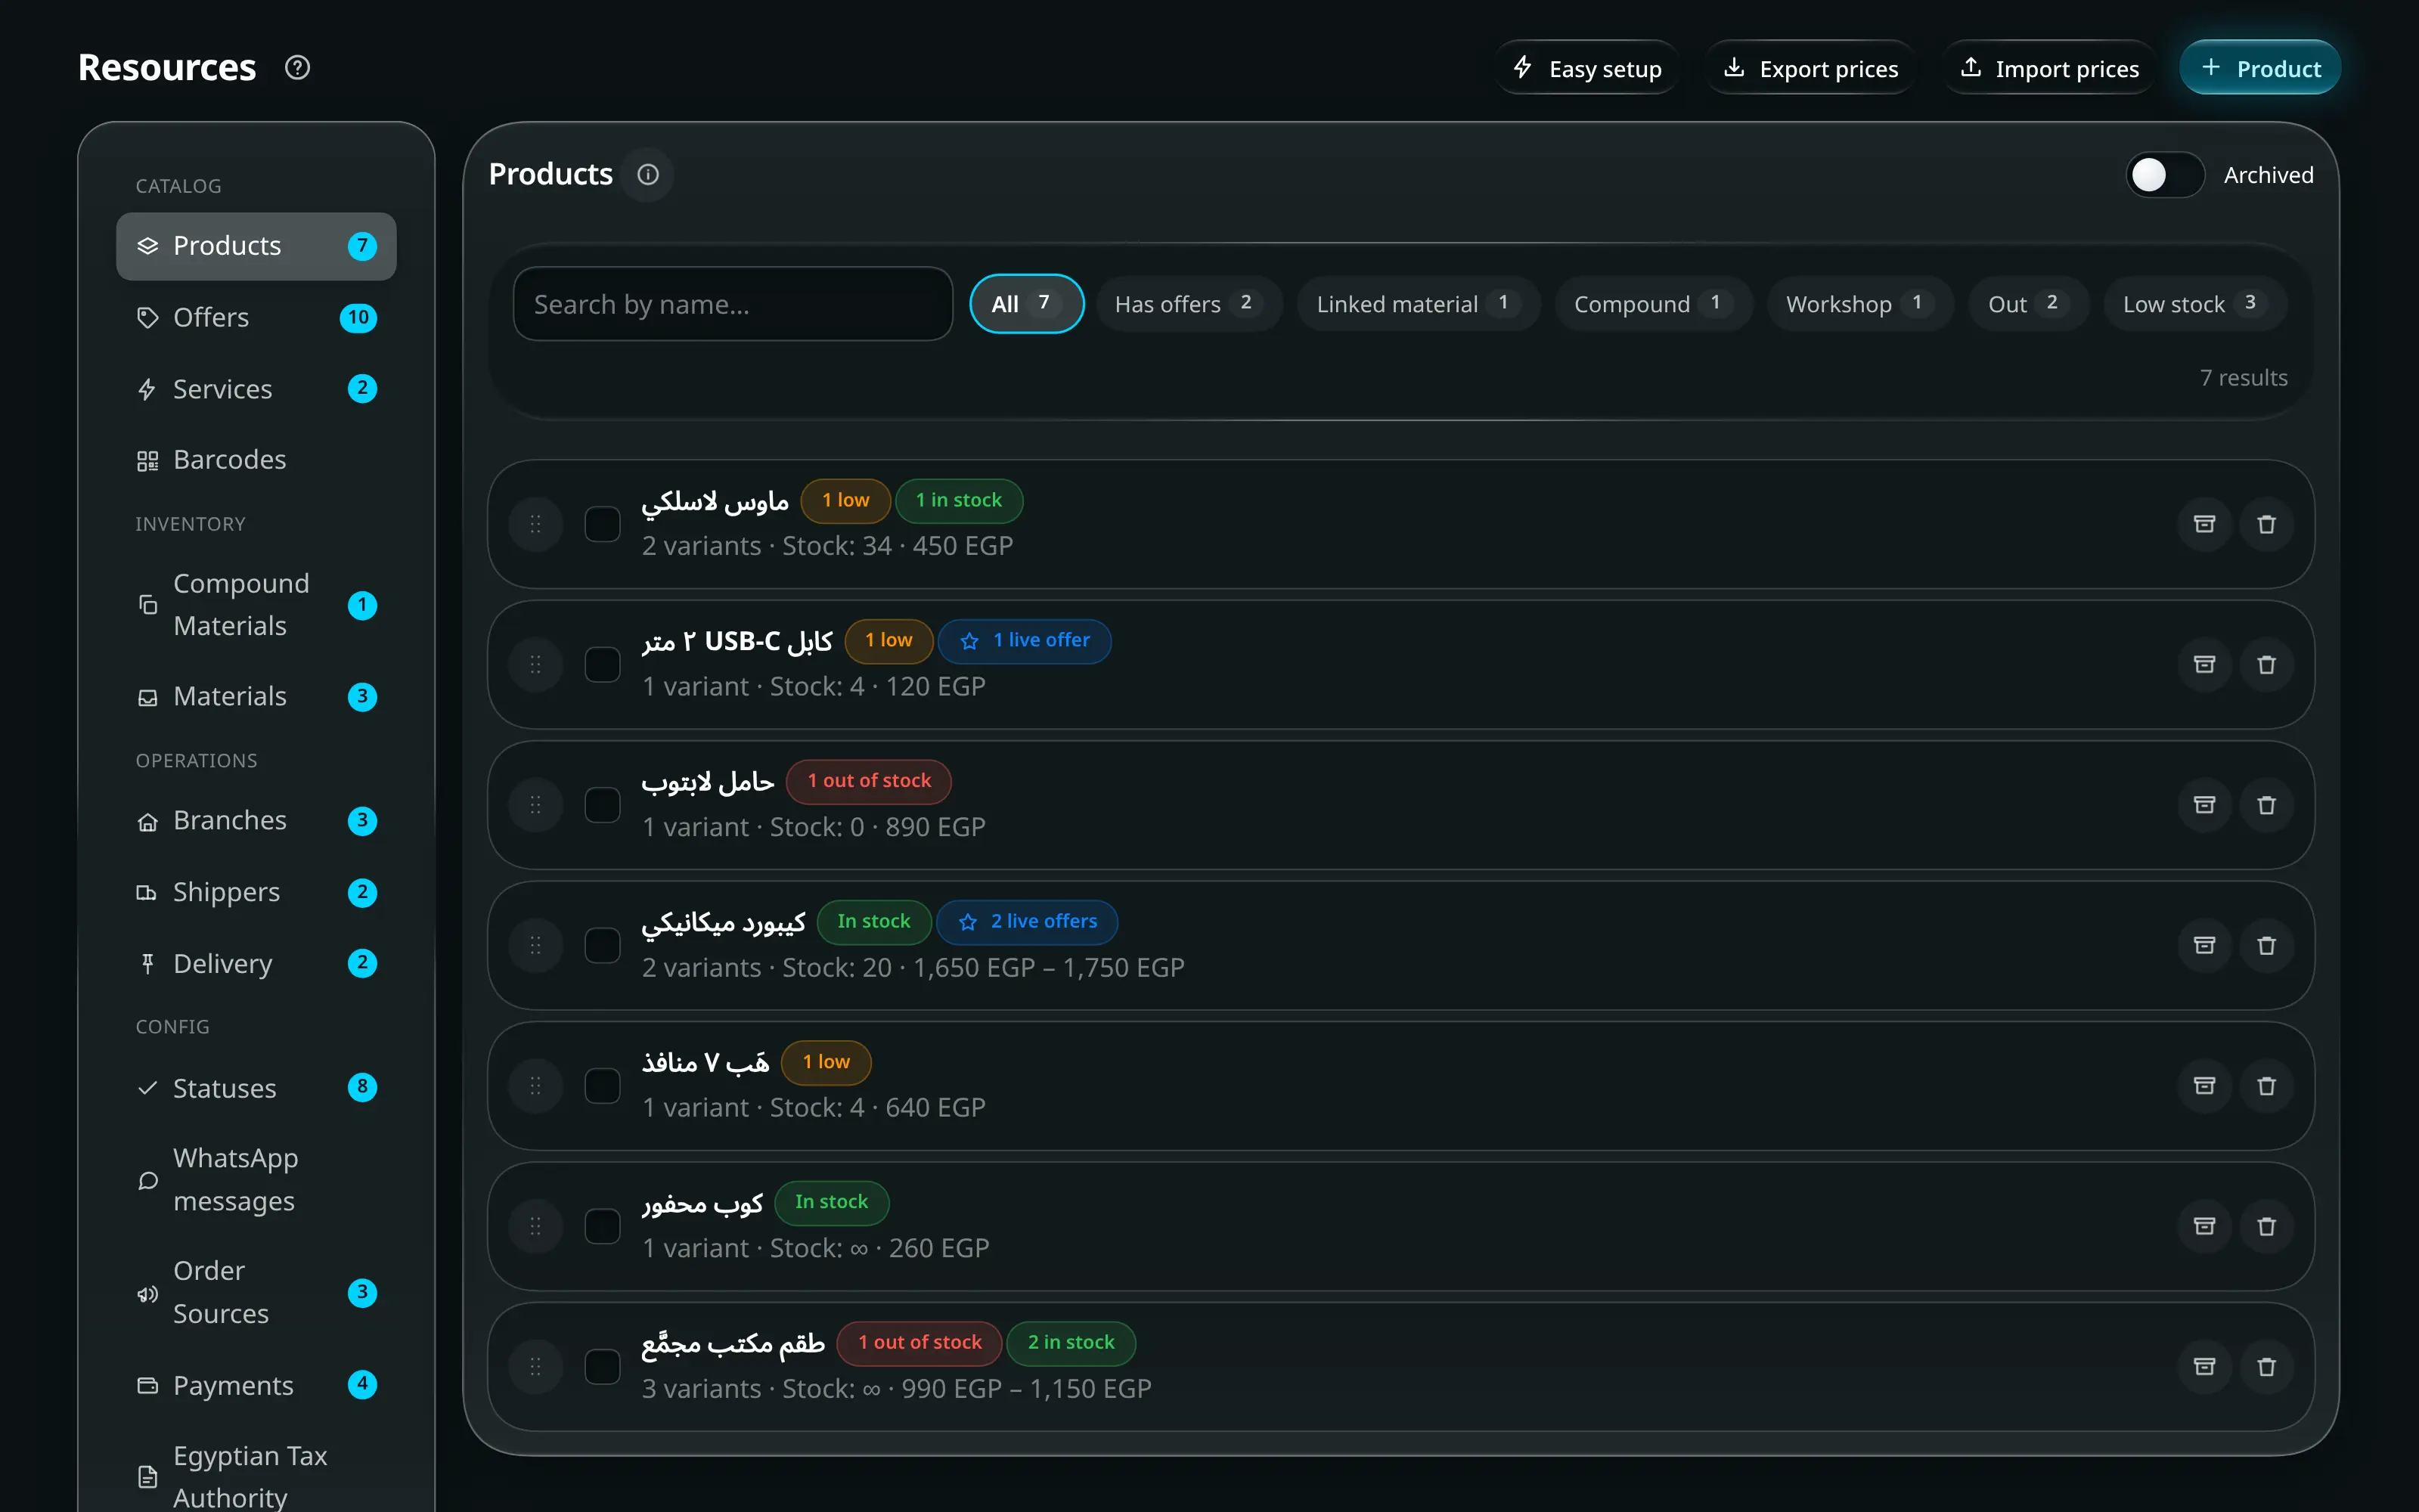The image size is (2419, 1512).
Task: Click the info icon beside Products heading
Action: [648, 175]
